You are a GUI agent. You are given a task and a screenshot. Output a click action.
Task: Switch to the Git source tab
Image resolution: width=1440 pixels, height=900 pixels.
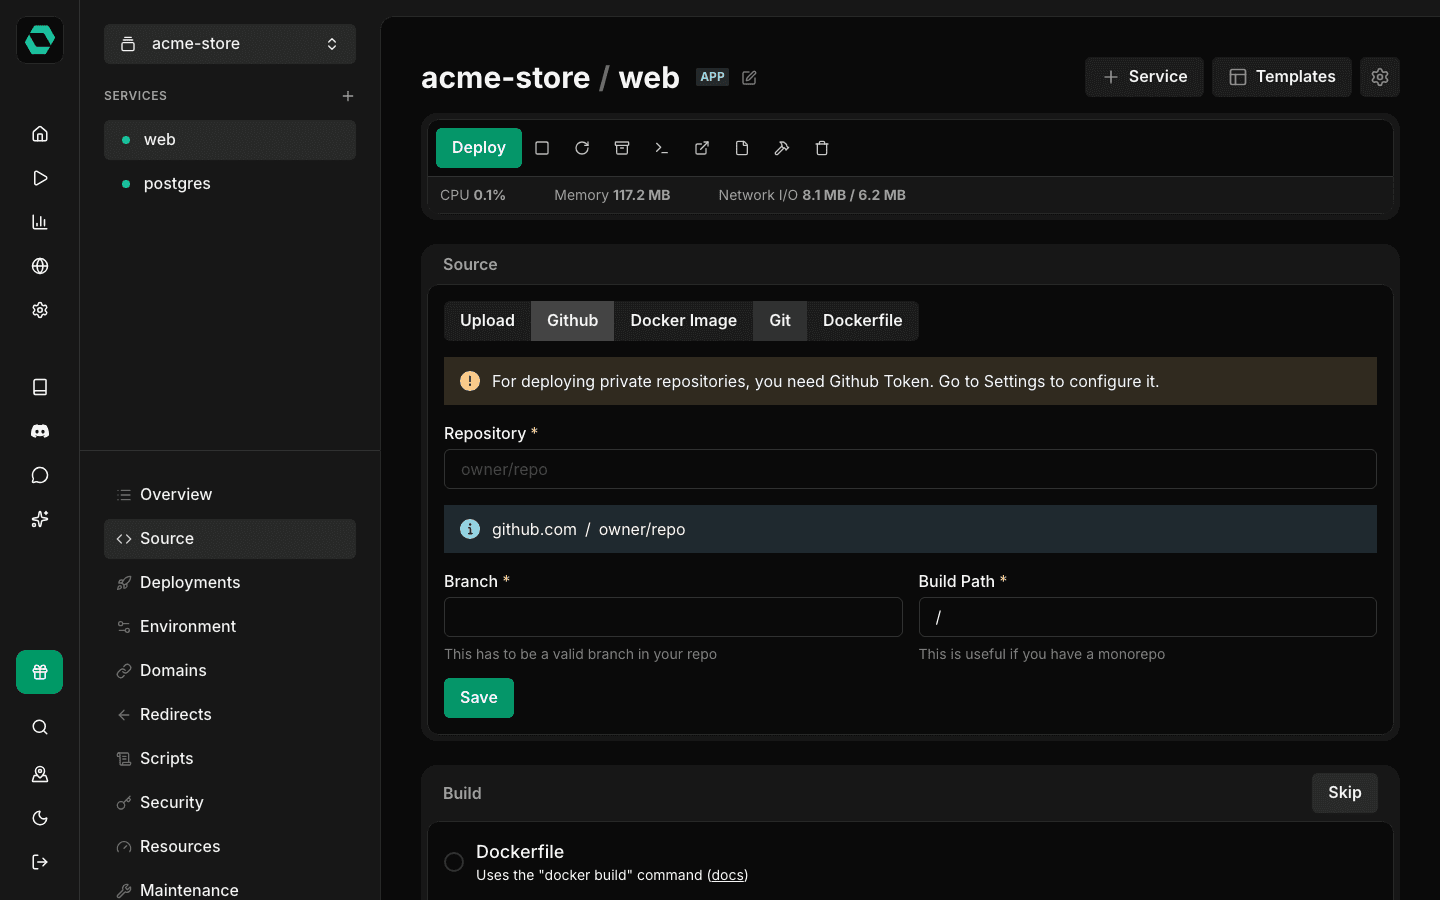coord(780,321)
